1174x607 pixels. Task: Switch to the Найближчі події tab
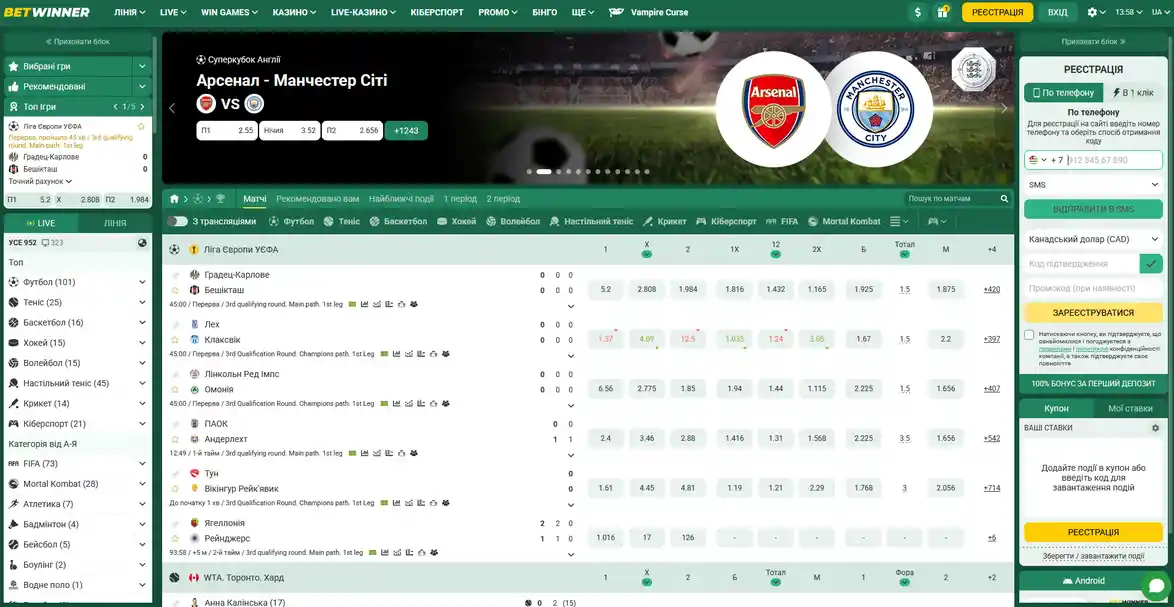(401, 199)
